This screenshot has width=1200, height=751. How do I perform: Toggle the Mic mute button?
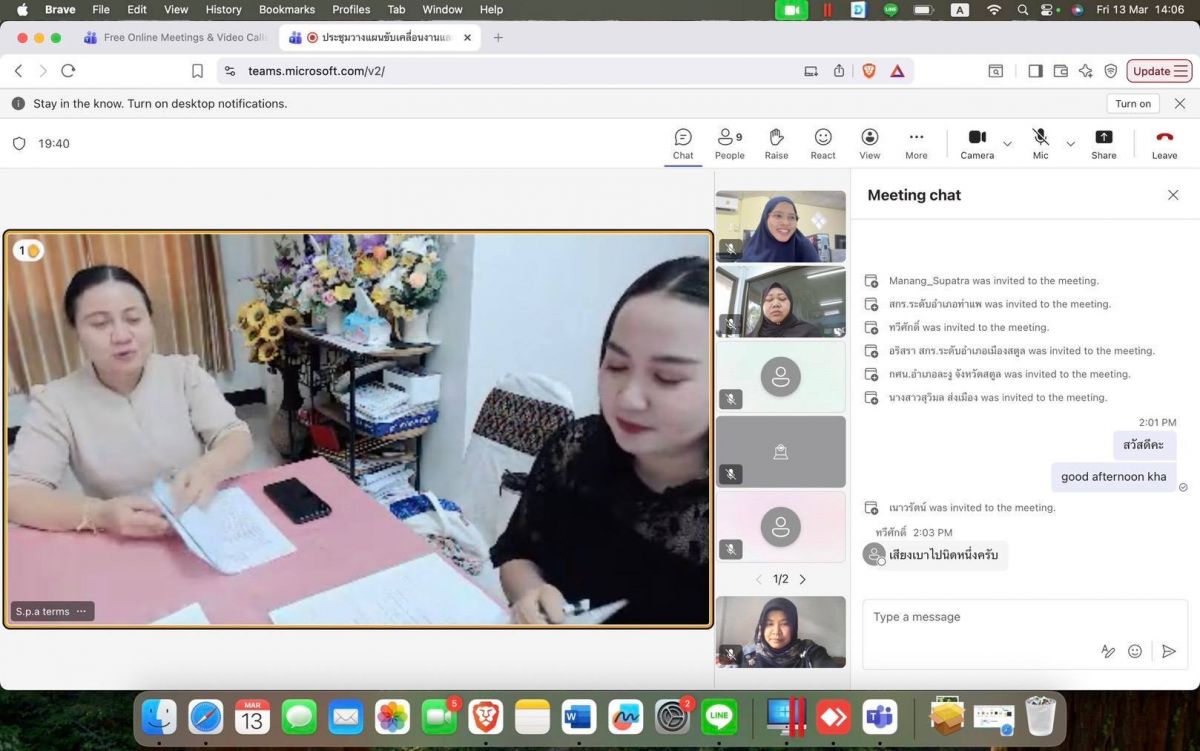click(x=1040, y=143)
